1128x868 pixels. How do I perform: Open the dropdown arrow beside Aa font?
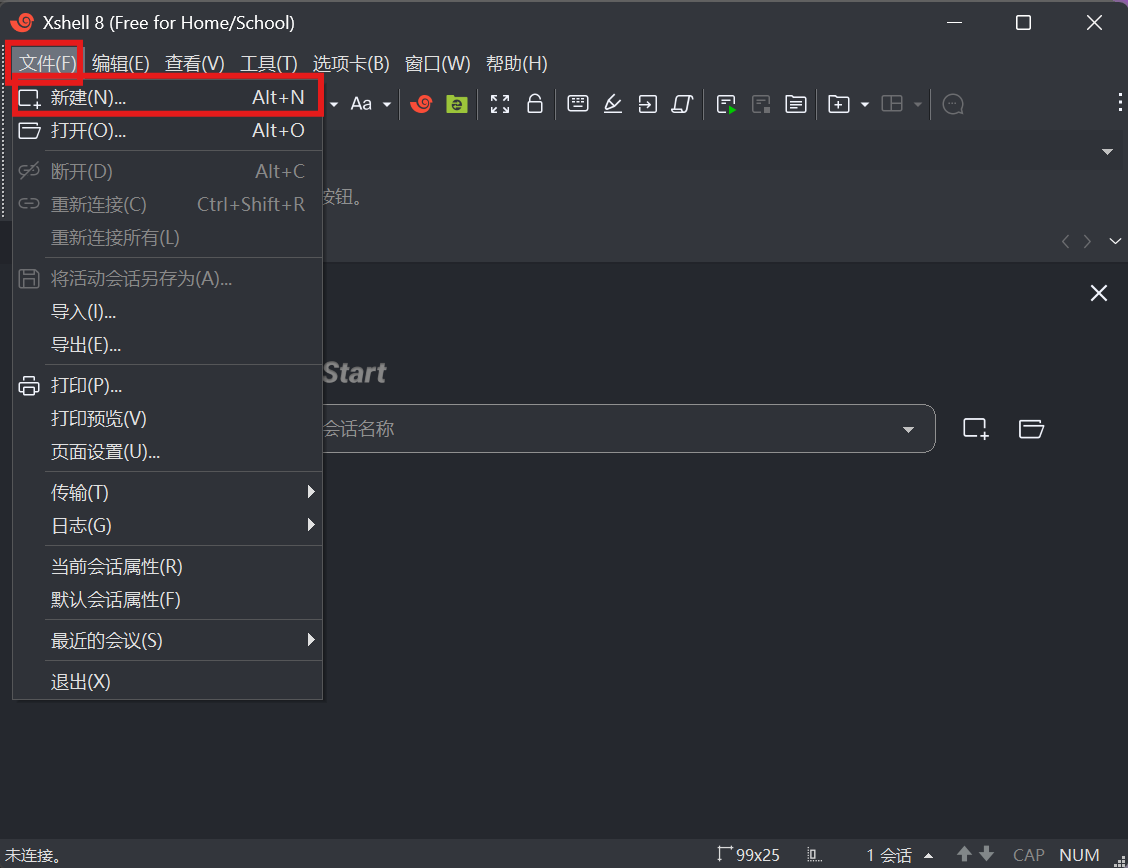[387, 104]
